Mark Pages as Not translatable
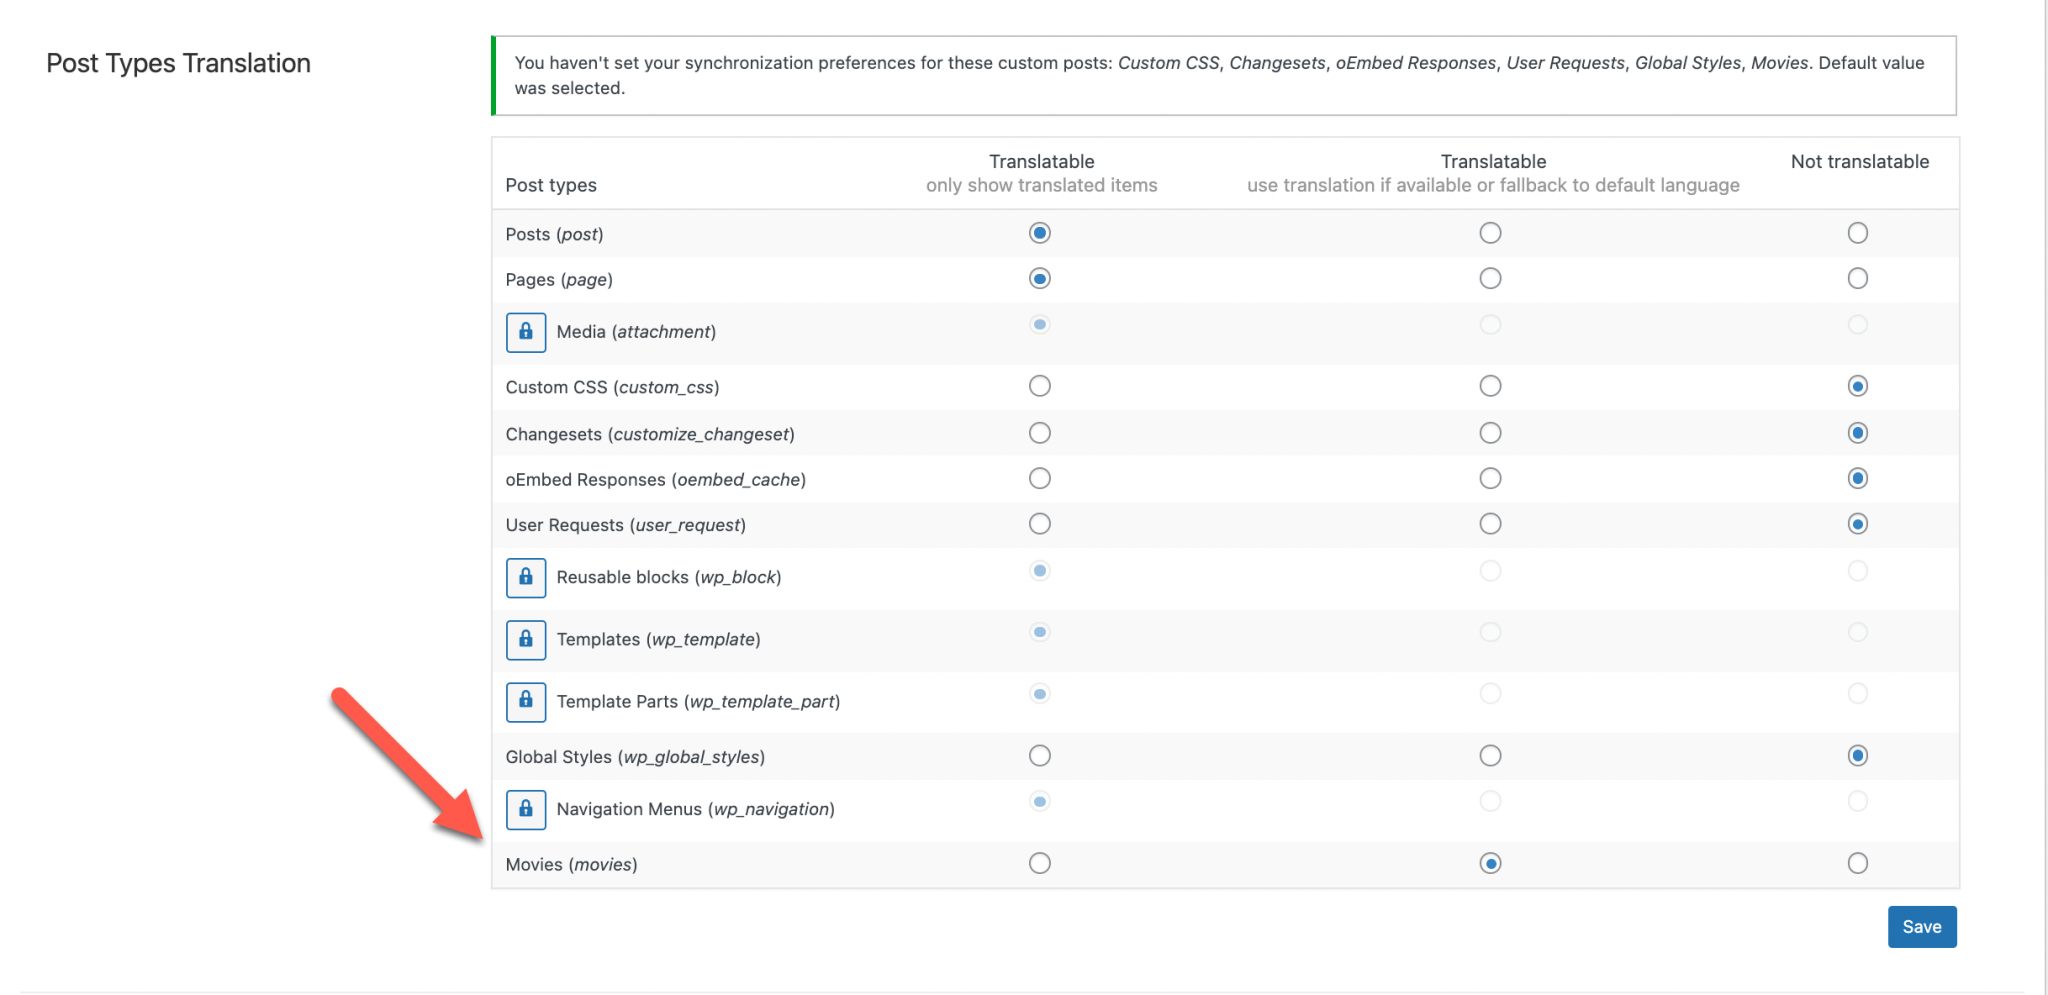The width and height of the screenshot is (2048, 995). [1858, 278]
